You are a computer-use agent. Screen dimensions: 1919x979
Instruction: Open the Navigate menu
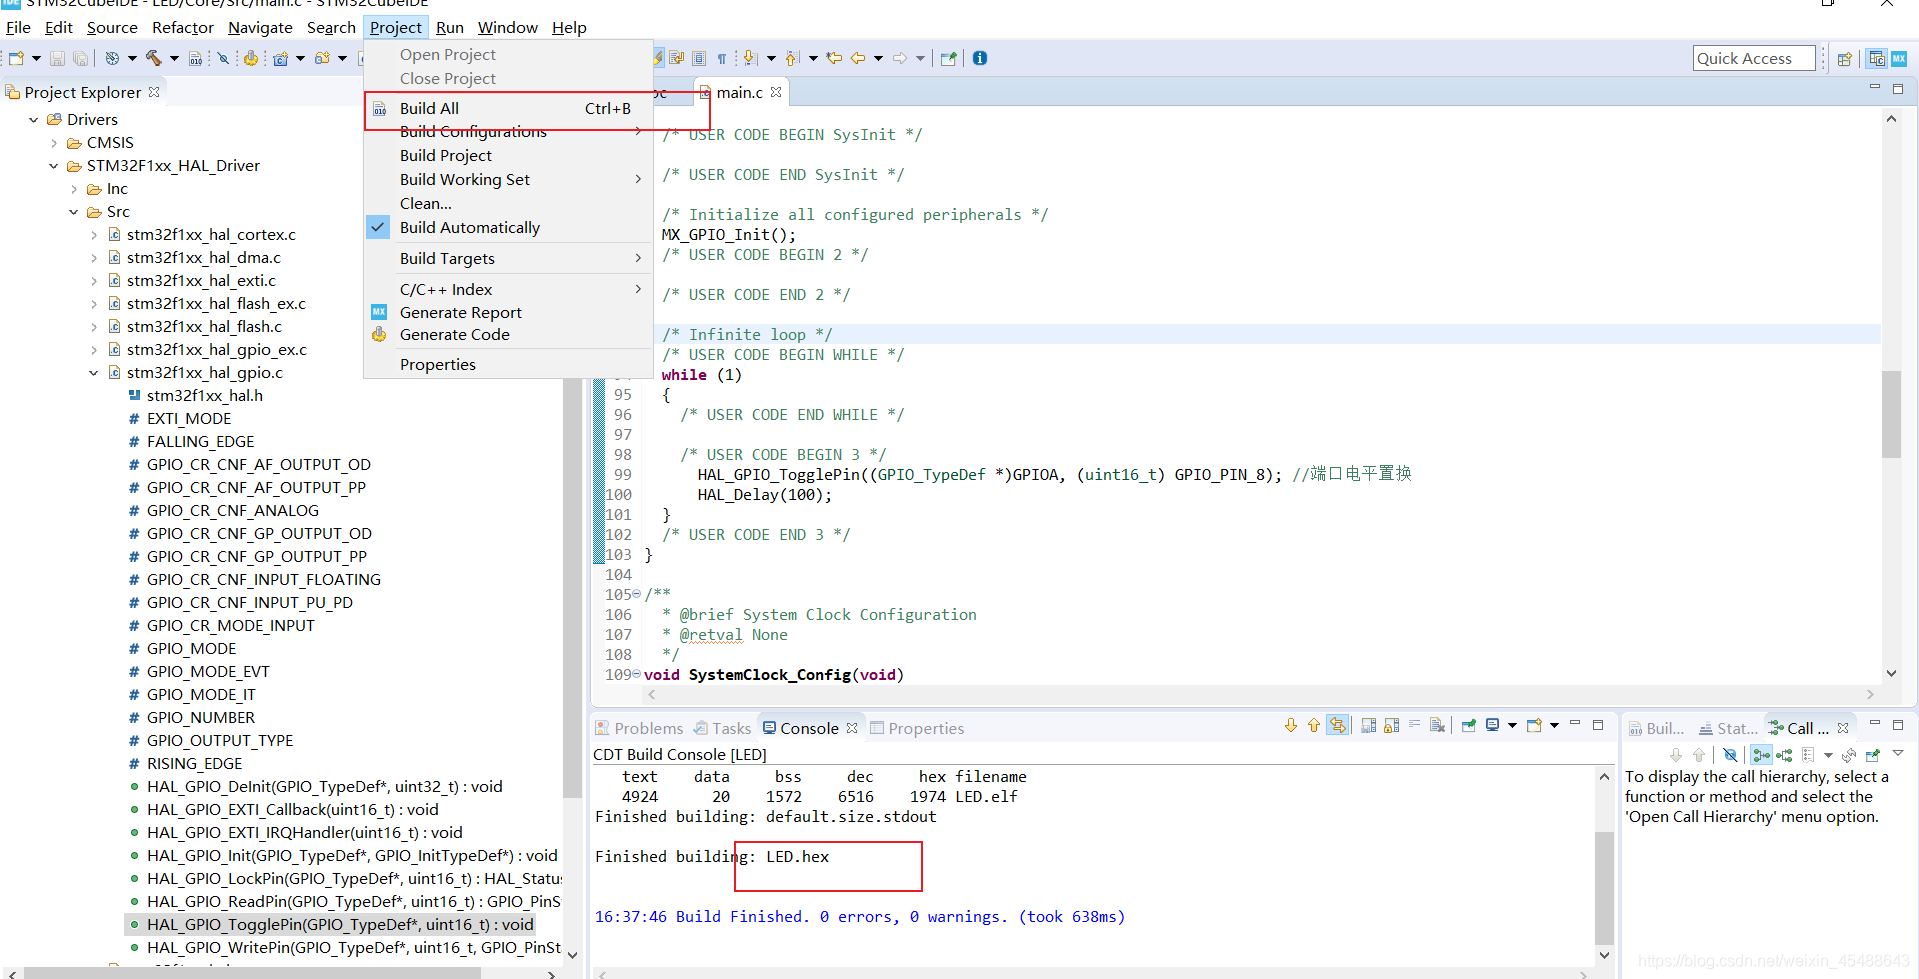[260, 28]
